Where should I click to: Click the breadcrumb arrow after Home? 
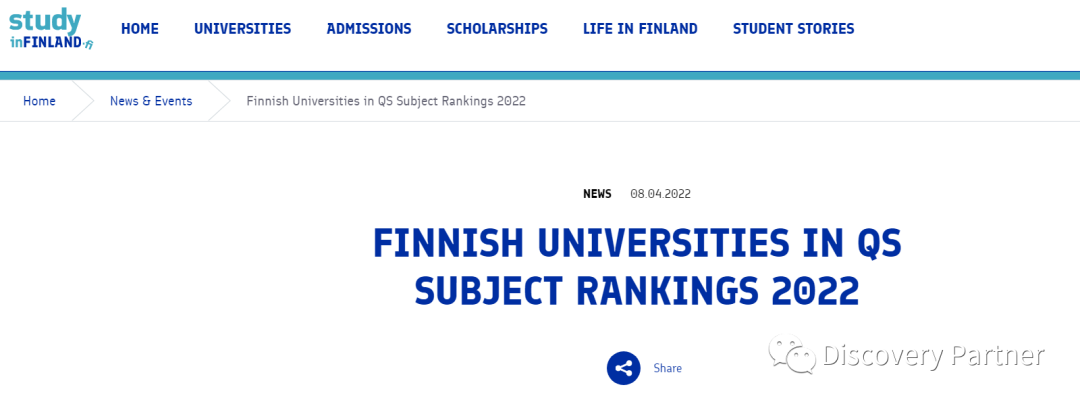(82, 101)
